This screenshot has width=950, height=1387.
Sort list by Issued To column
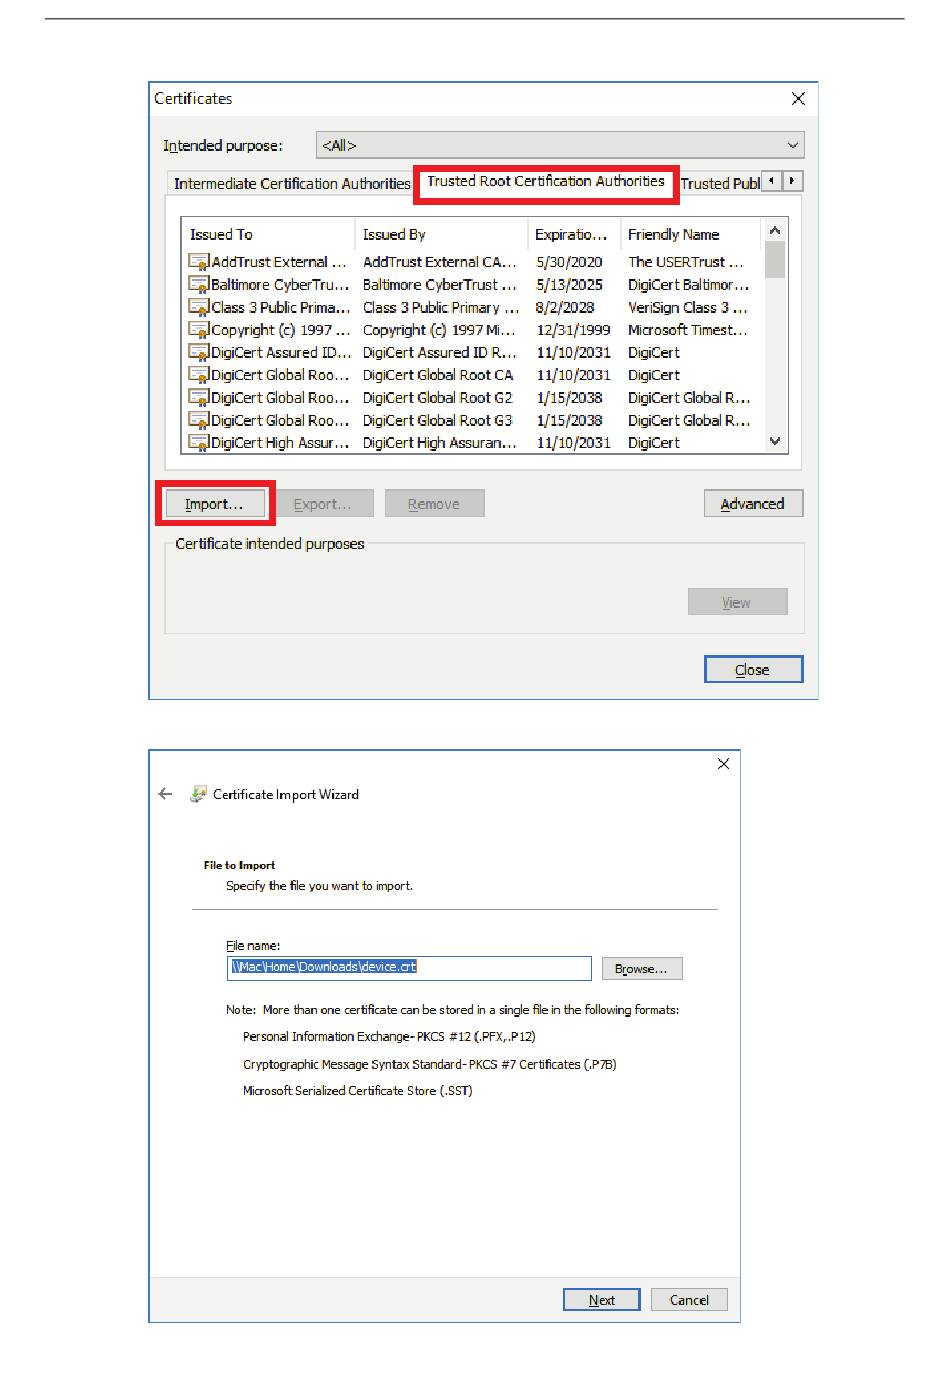[x=267, y=234]
